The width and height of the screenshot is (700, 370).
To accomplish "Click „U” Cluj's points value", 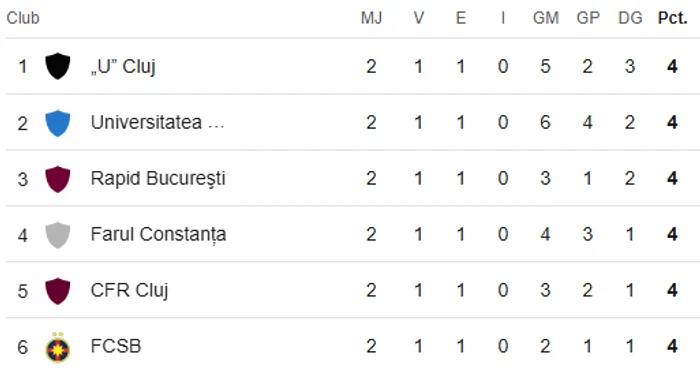I will click(x=672, y=67).
